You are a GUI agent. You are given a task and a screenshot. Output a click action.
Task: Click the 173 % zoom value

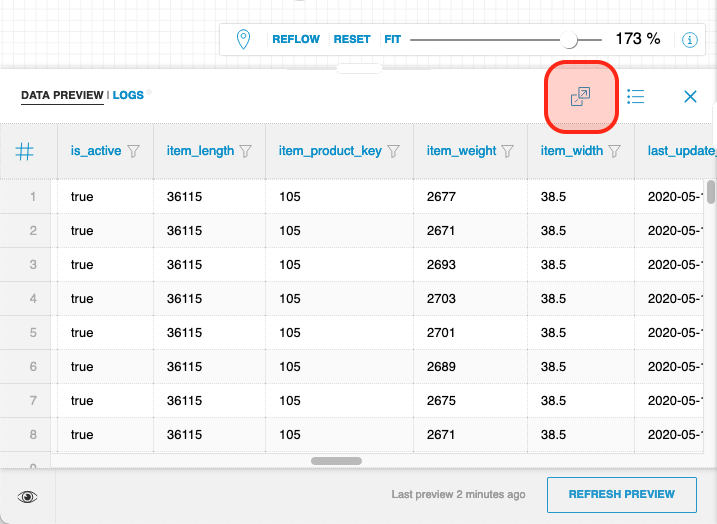pyautogui.click(x=637, y=39)
